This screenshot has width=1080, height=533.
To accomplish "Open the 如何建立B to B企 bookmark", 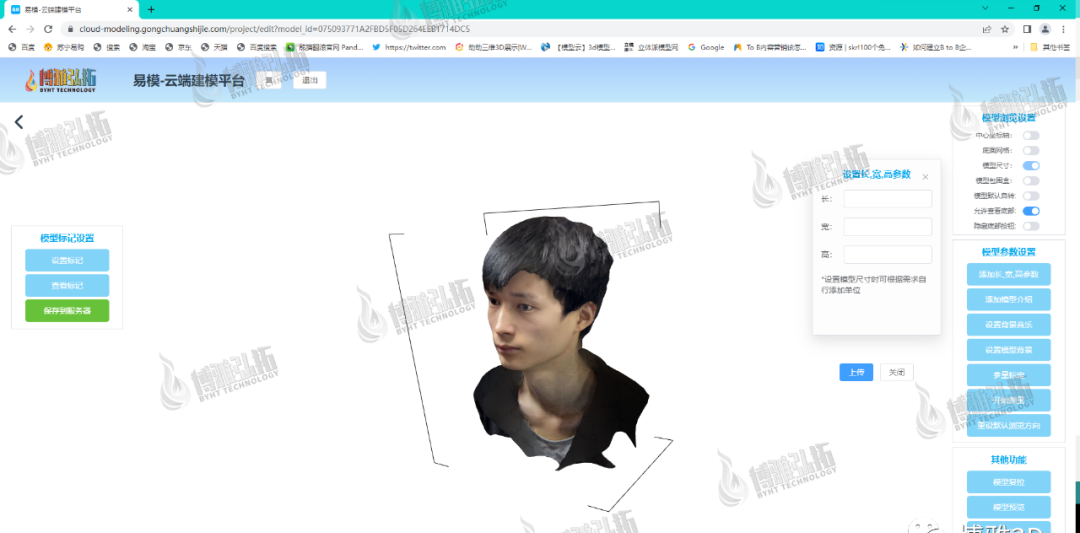I will [937, 48].
